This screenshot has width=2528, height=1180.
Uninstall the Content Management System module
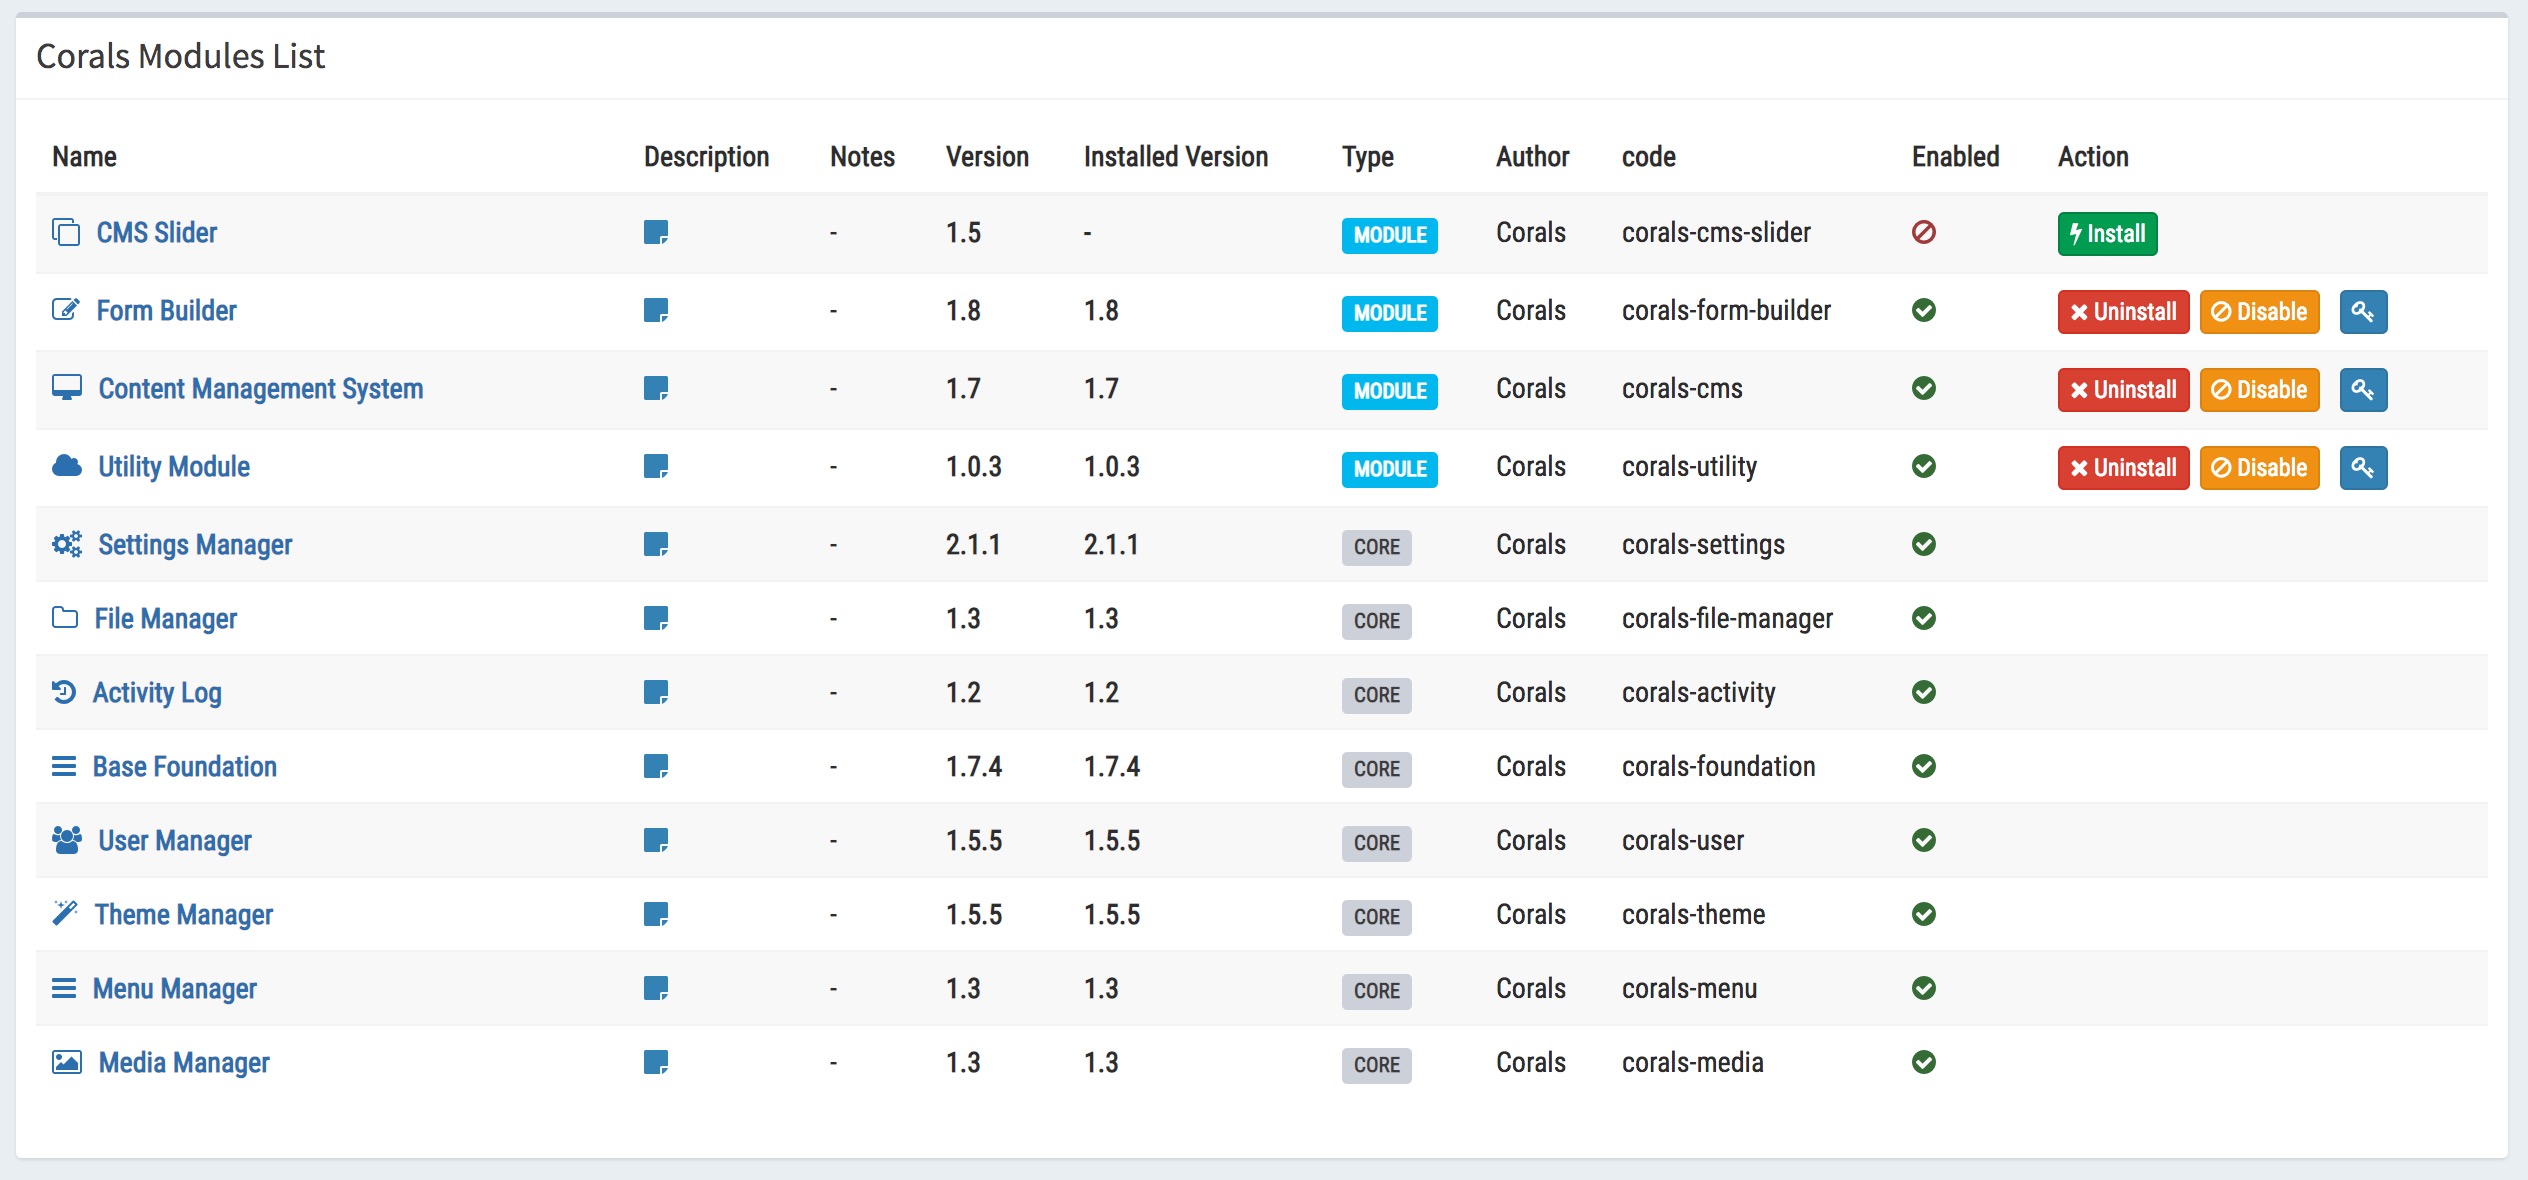coord(2123,390)
